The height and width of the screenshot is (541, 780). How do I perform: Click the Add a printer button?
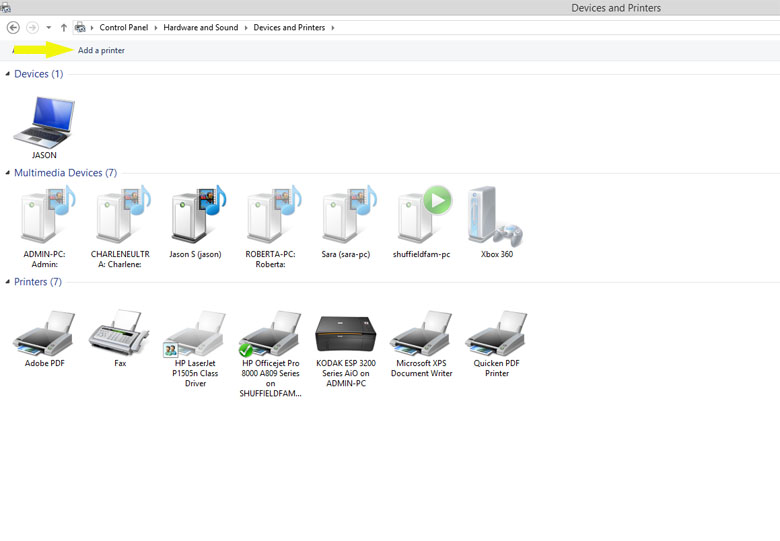[101, 50]
